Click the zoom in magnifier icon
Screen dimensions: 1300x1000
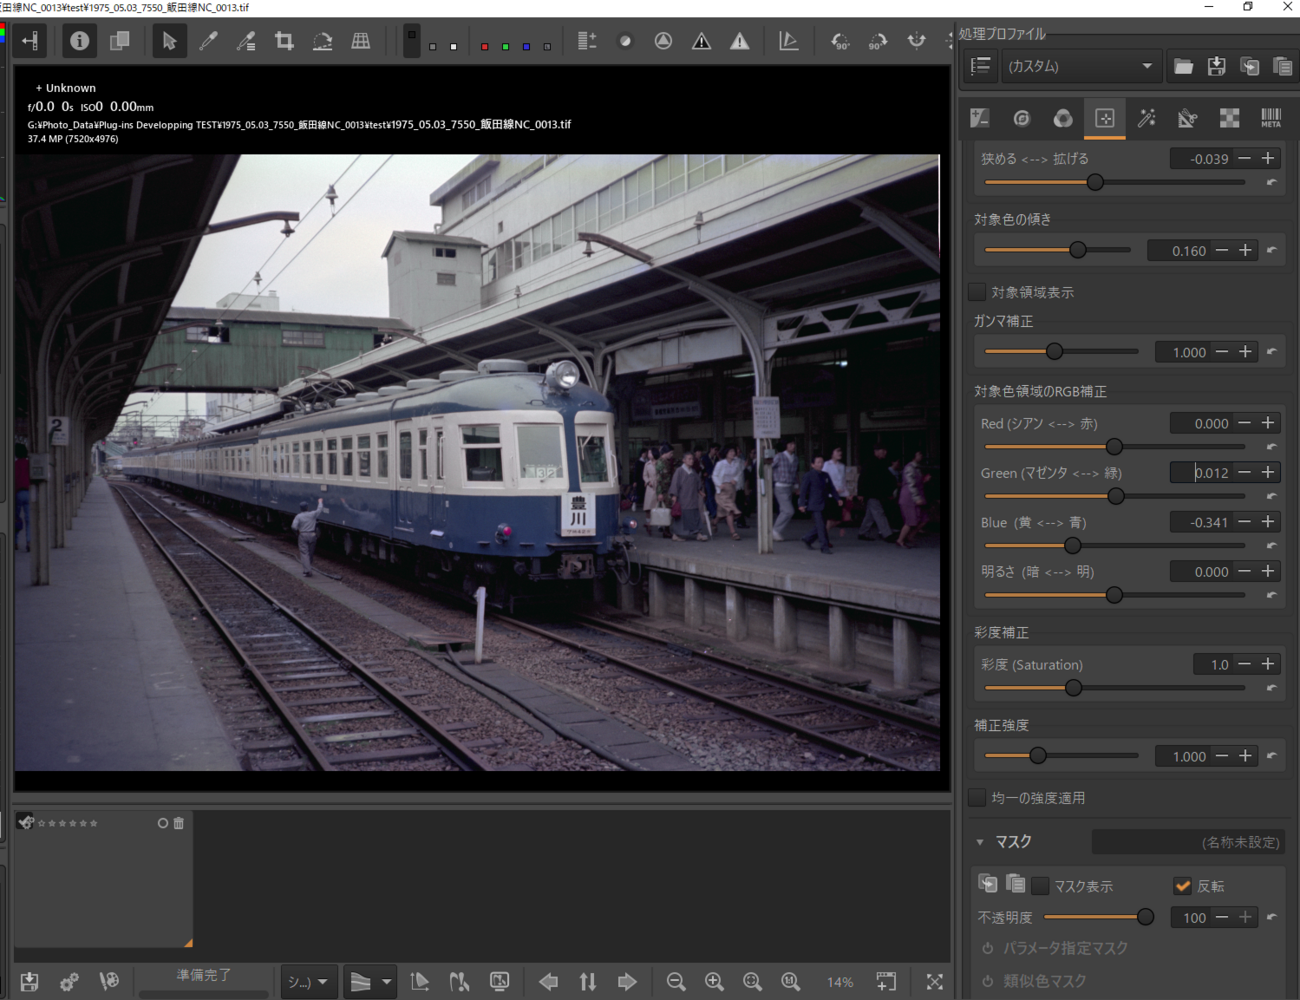pos(714,982)
